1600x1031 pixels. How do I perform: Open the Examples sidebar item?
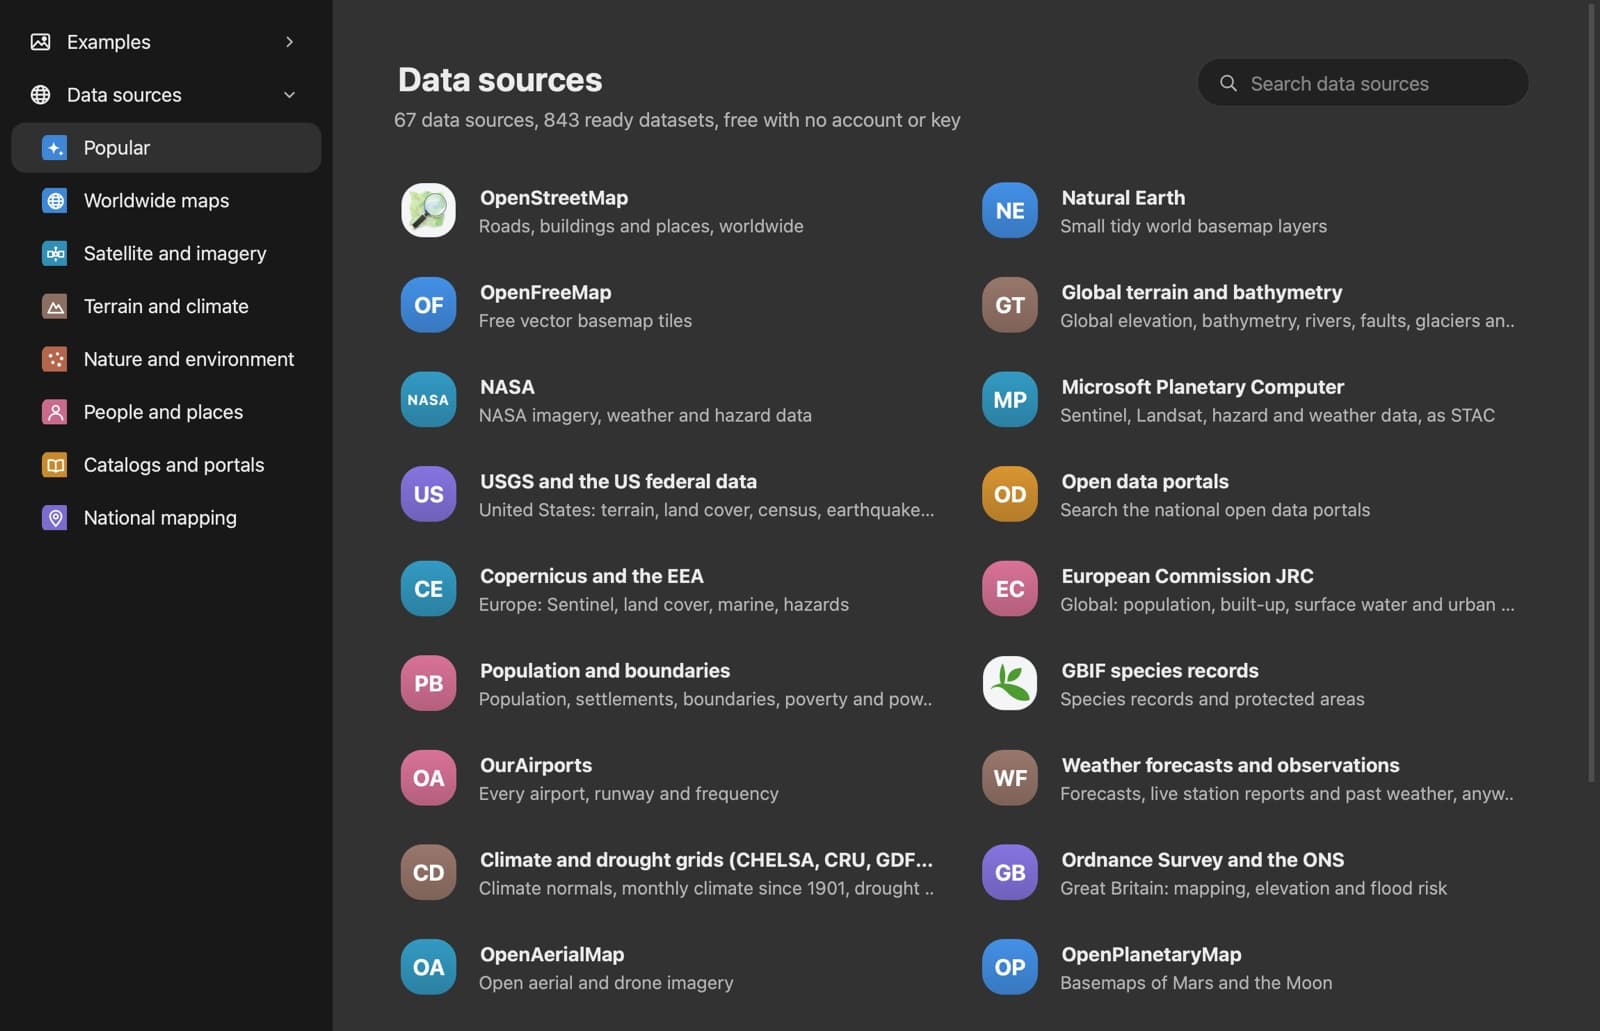tap(166, 42)
